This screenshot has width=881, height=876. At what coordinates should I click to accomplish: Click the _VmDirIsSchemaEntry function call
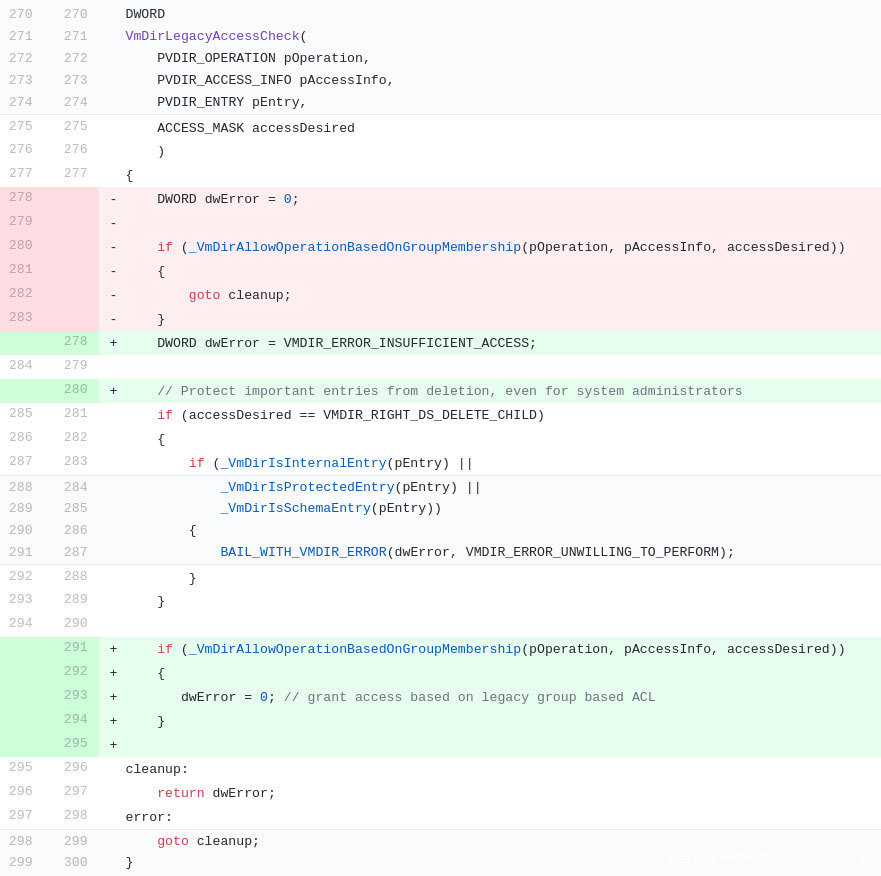click(295, 509)
